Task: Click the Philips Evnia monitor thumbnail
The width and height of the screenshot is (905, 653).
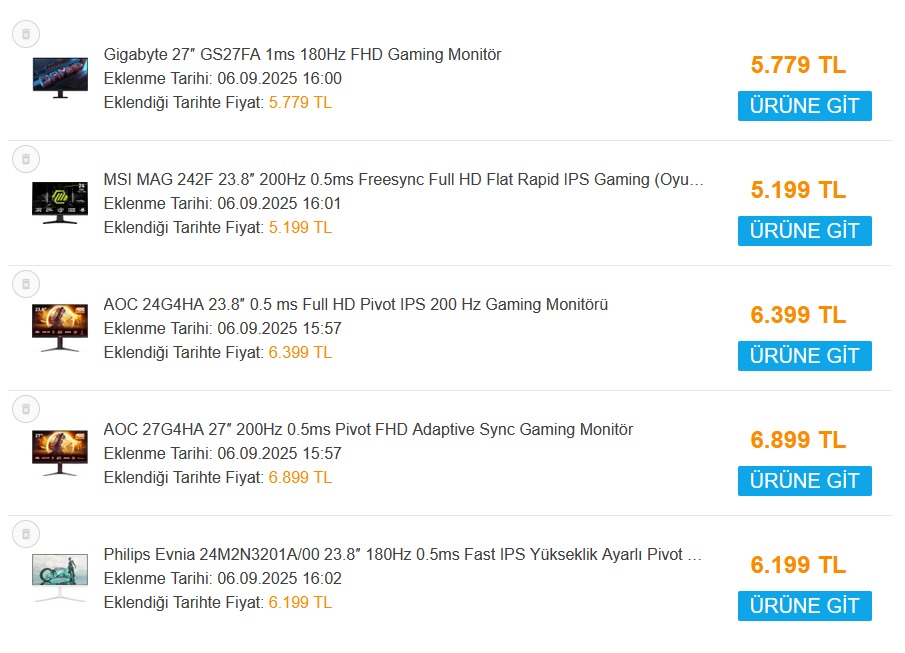Action: [60, 577]
